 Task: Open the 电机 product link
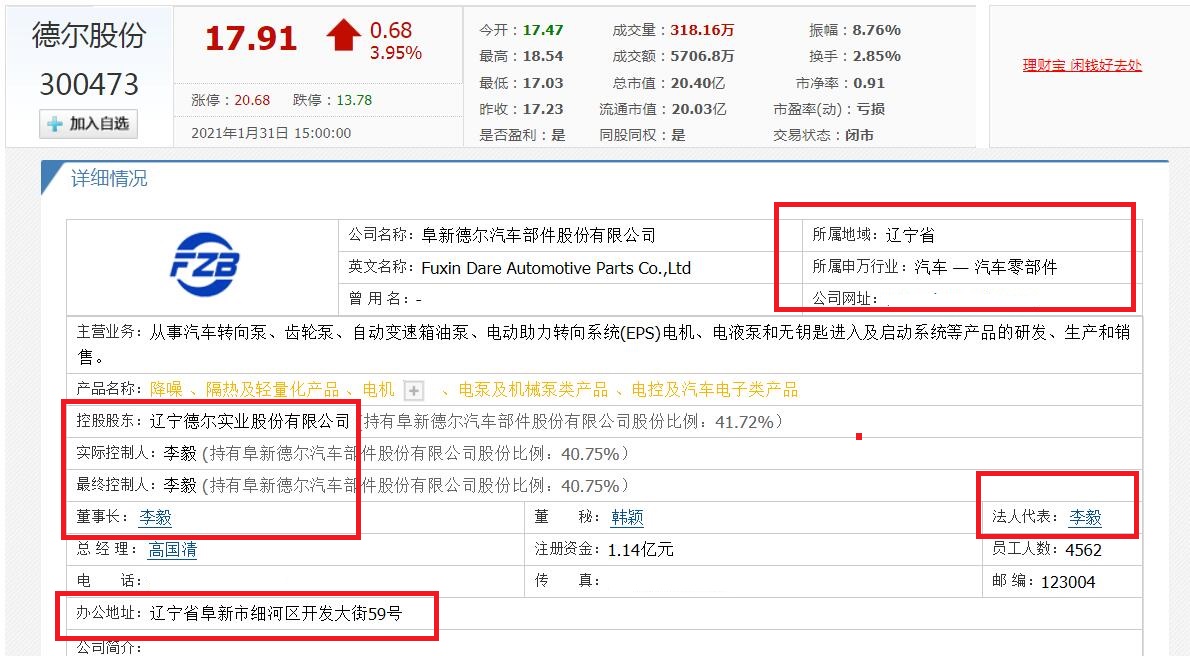379,390
